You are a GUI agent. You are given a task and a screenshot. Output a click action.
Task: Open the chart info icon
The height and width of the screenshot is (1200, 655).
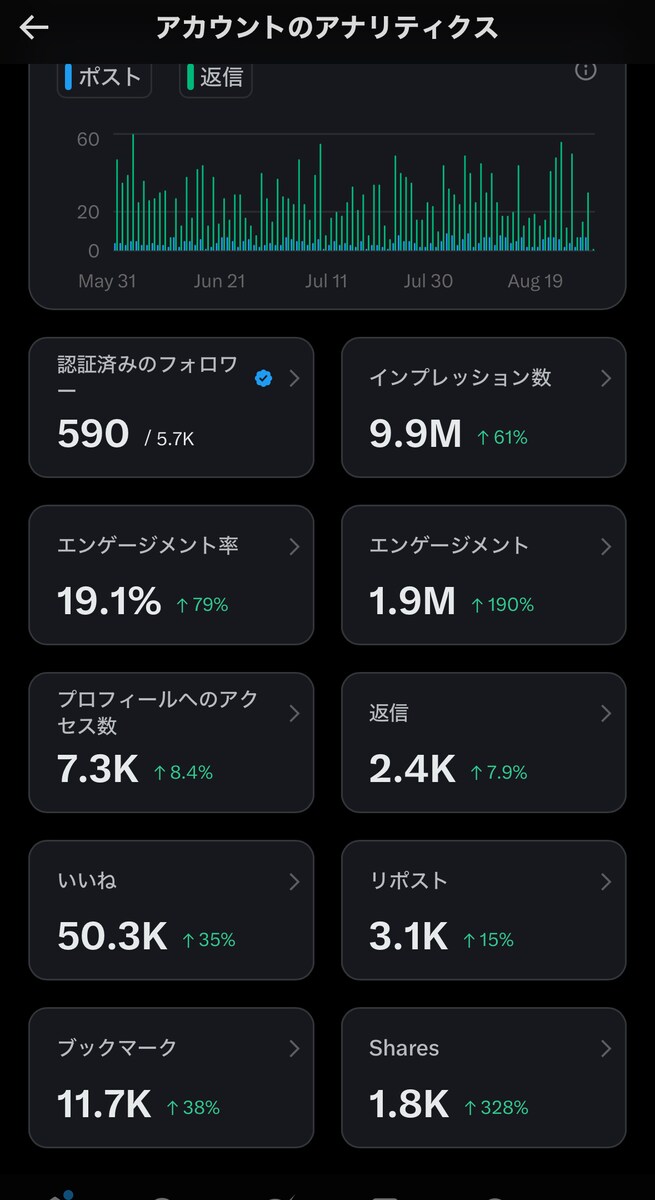click(x=586, y=70)
